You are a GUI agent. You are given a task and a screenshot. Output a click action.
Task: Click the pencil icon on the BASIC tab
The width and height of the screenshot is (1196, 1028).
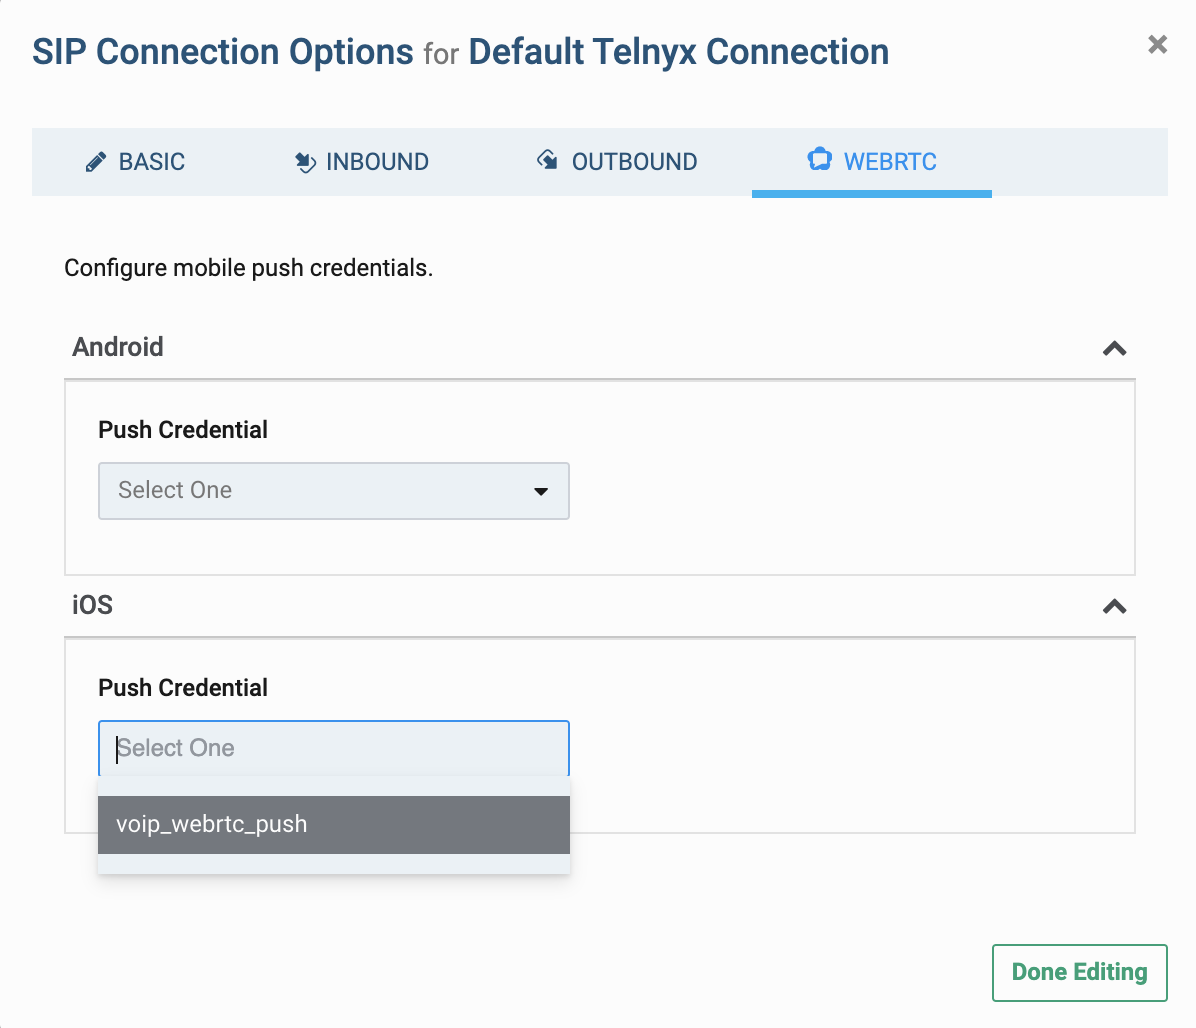point(96,161)
